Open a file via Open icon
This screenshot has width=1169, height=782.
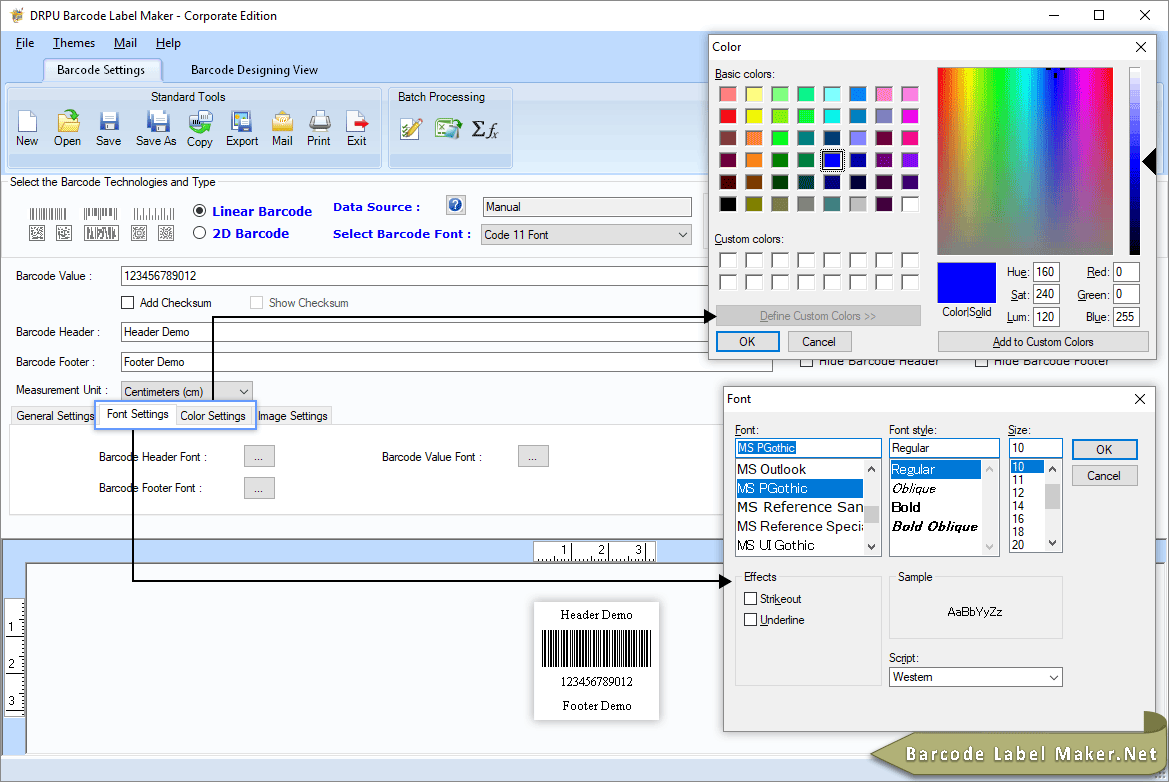[x=67, y=128]
